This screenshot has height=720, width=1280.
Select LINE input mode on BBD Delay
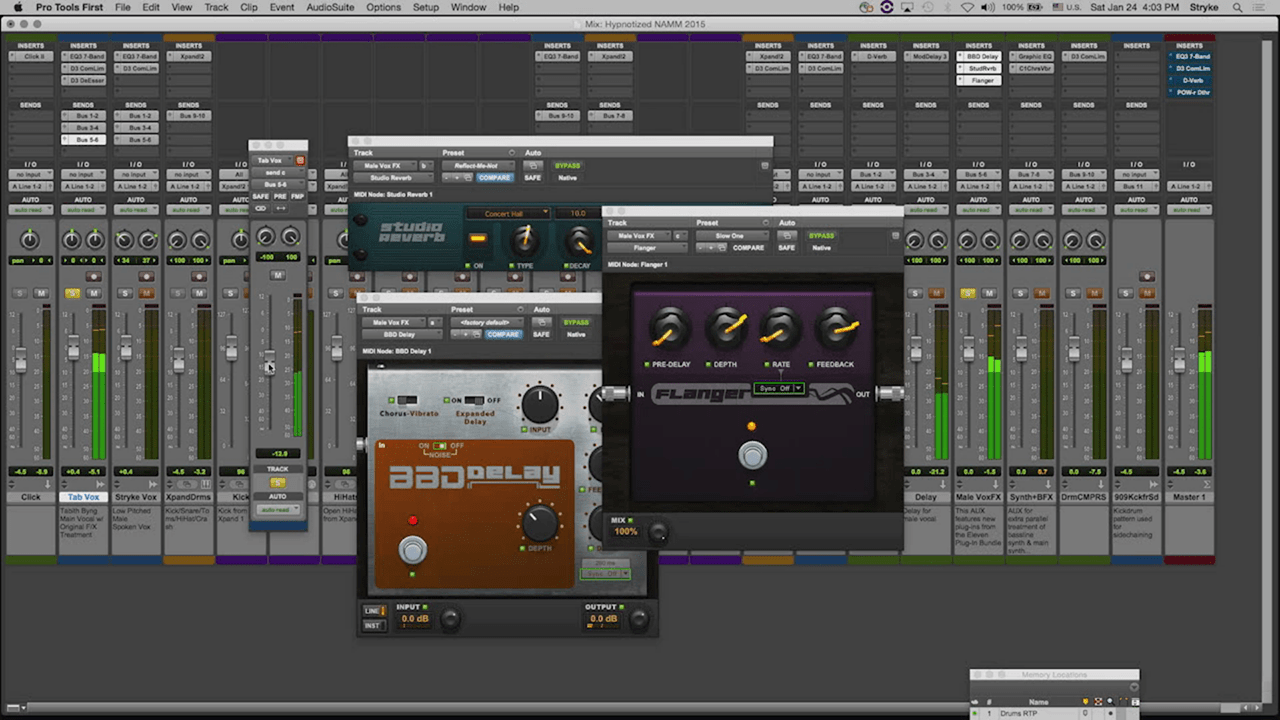coord(372,610)
